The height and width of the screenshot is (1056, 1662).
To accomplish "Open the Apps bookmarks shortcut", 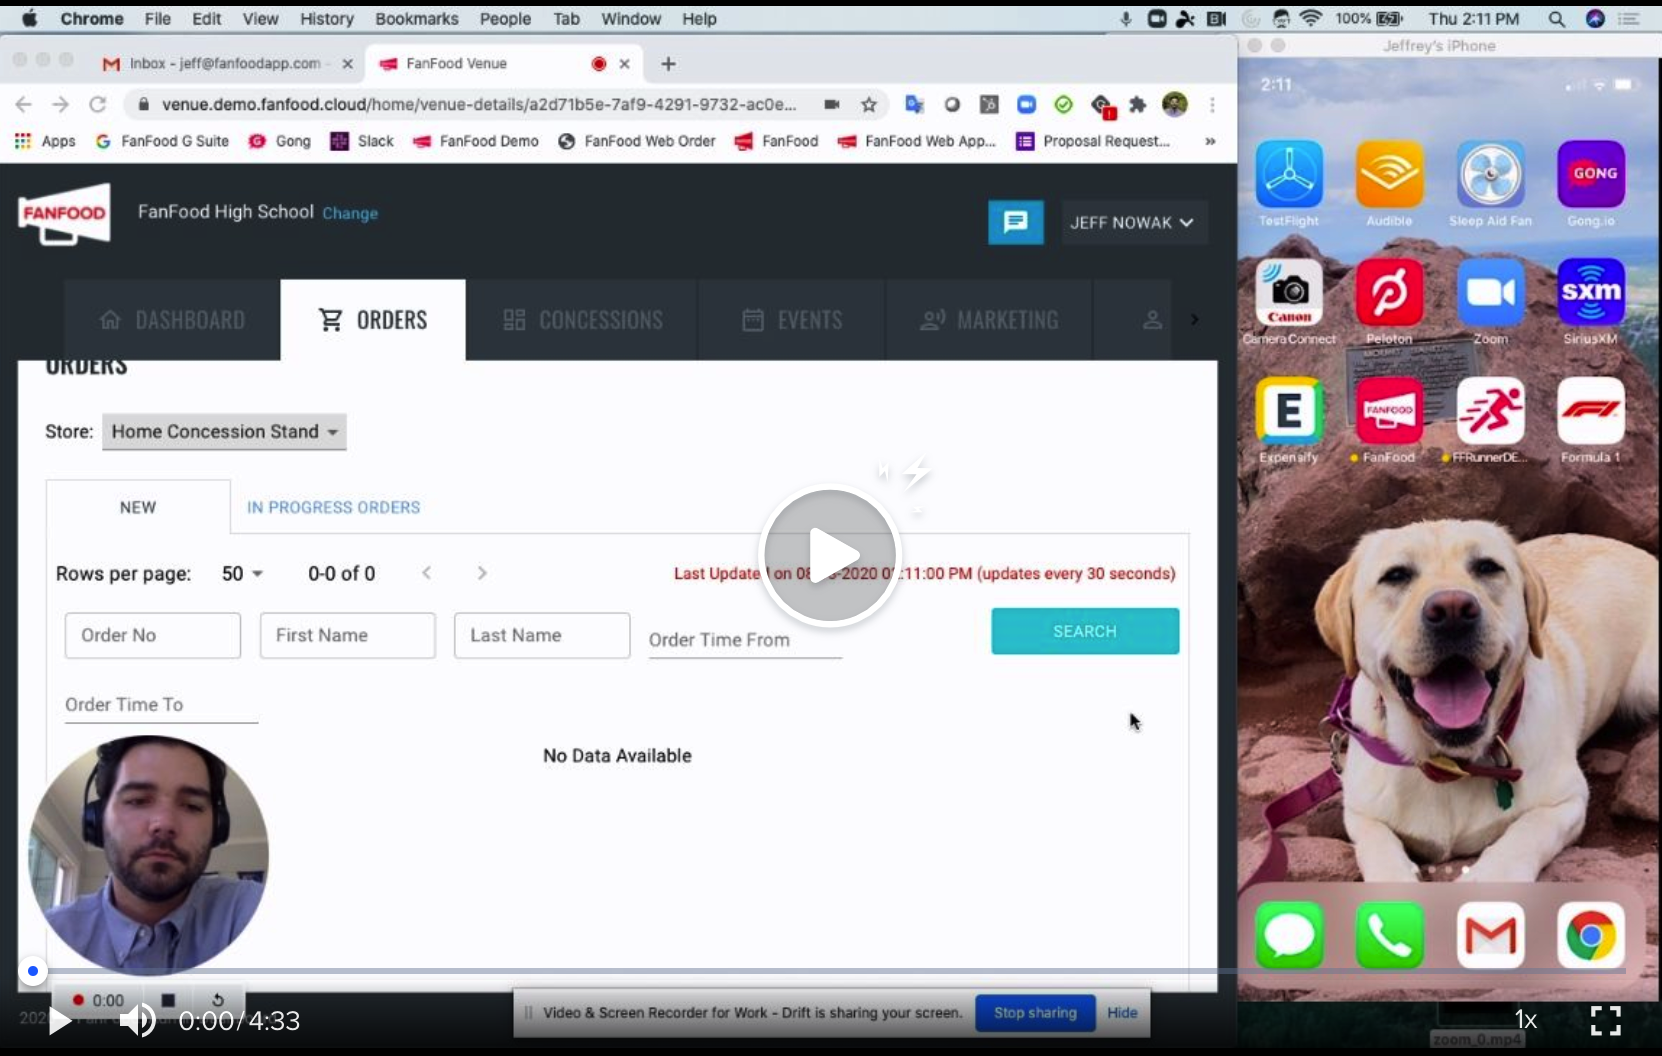I will [x=45, y=141].
